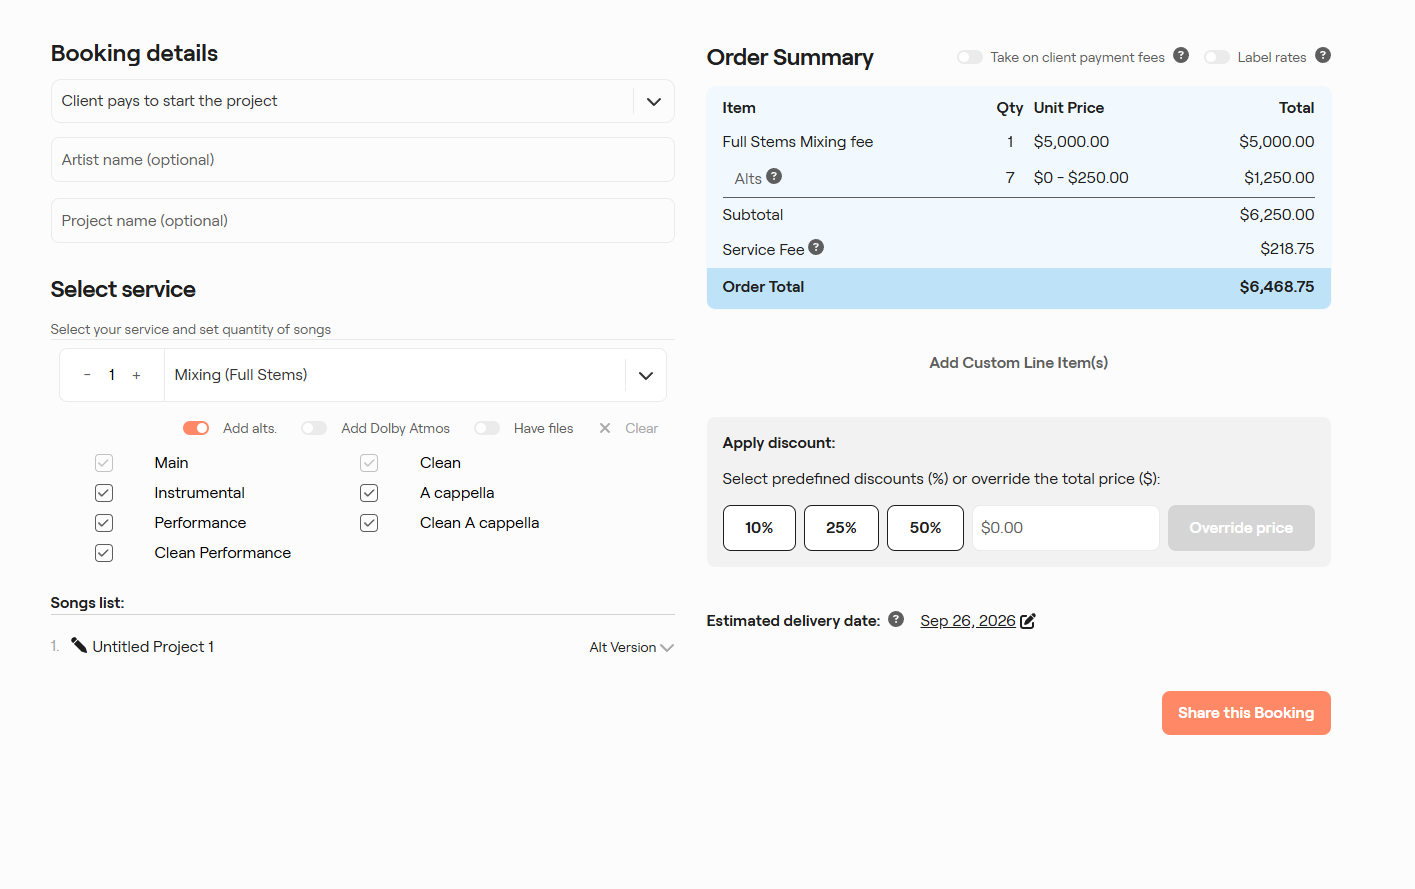Toggle the Label rates switch
Image resolution: width=1415 pixels, height=889 pixels.
(x=1217, y=57)
